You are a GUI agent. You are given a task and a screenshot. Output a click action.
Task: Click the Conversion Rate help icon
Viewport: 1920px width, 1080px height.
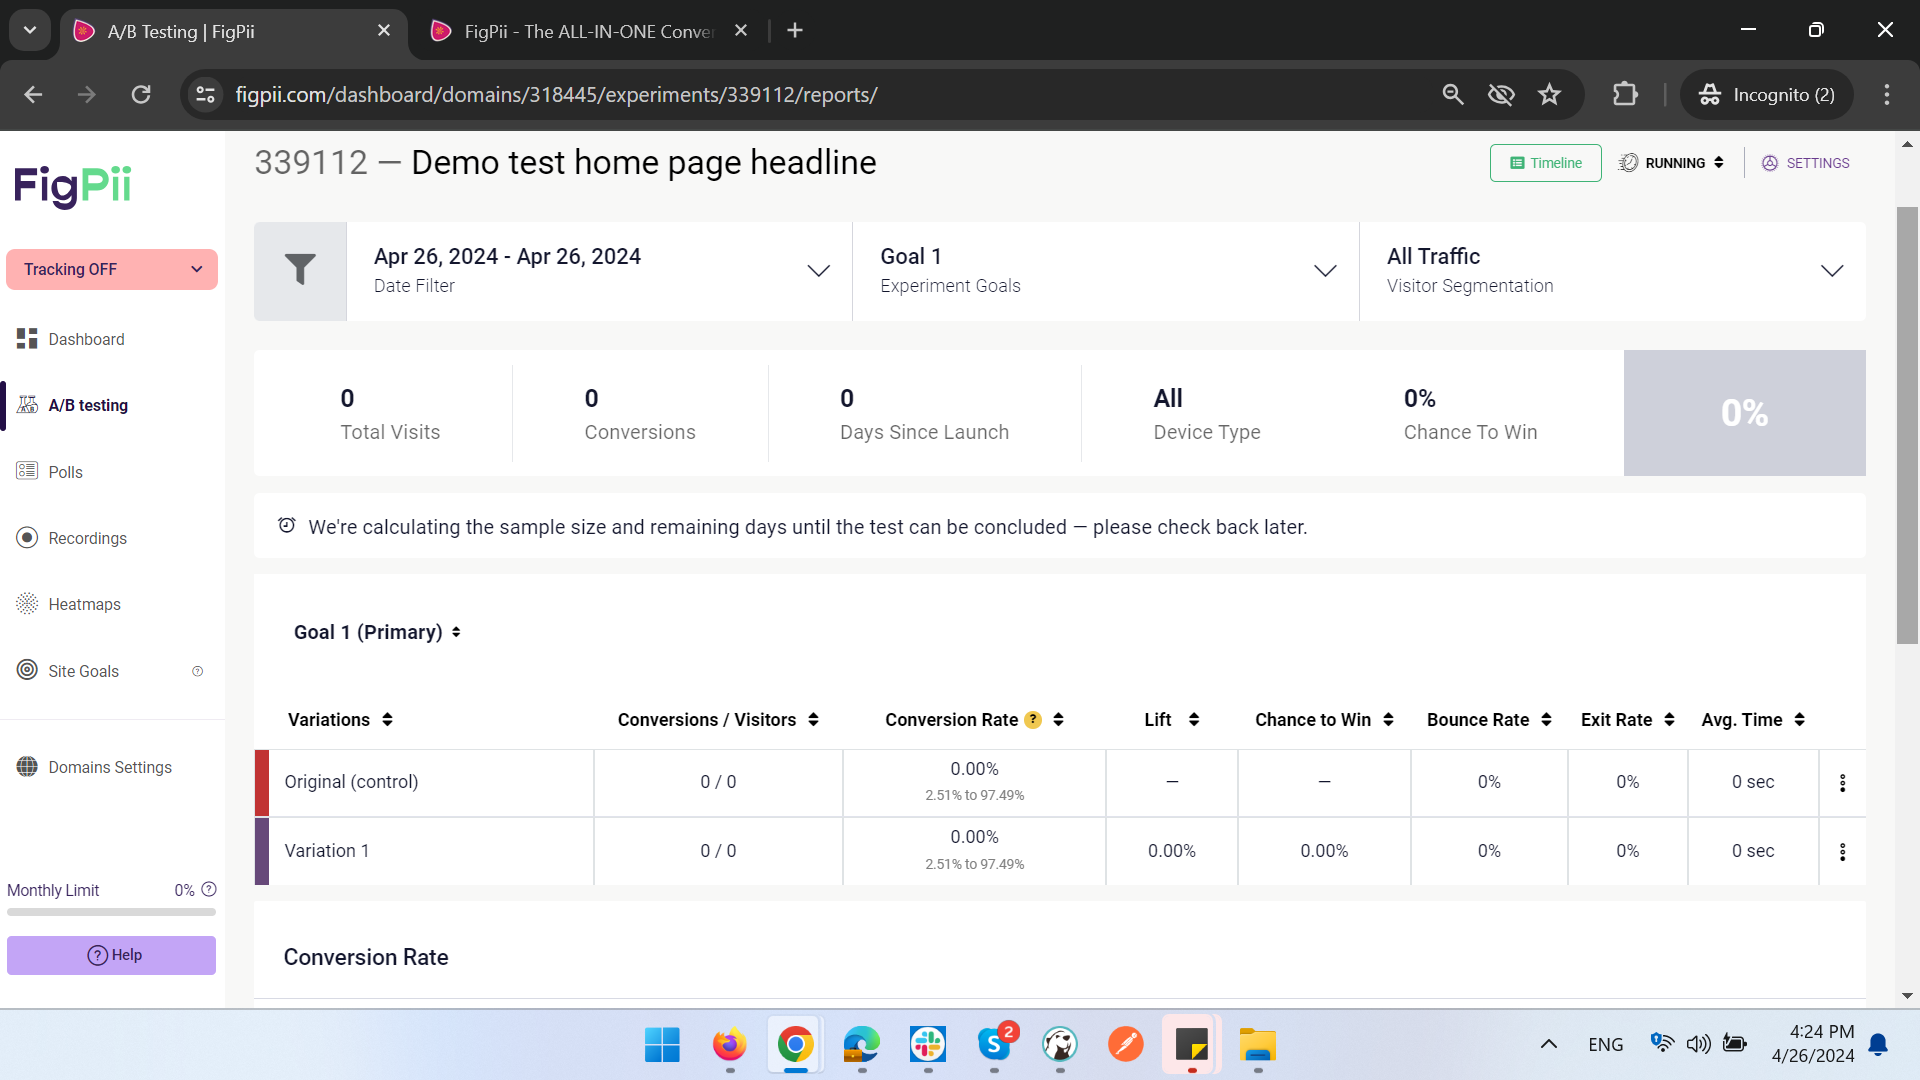click(1033, 720)
